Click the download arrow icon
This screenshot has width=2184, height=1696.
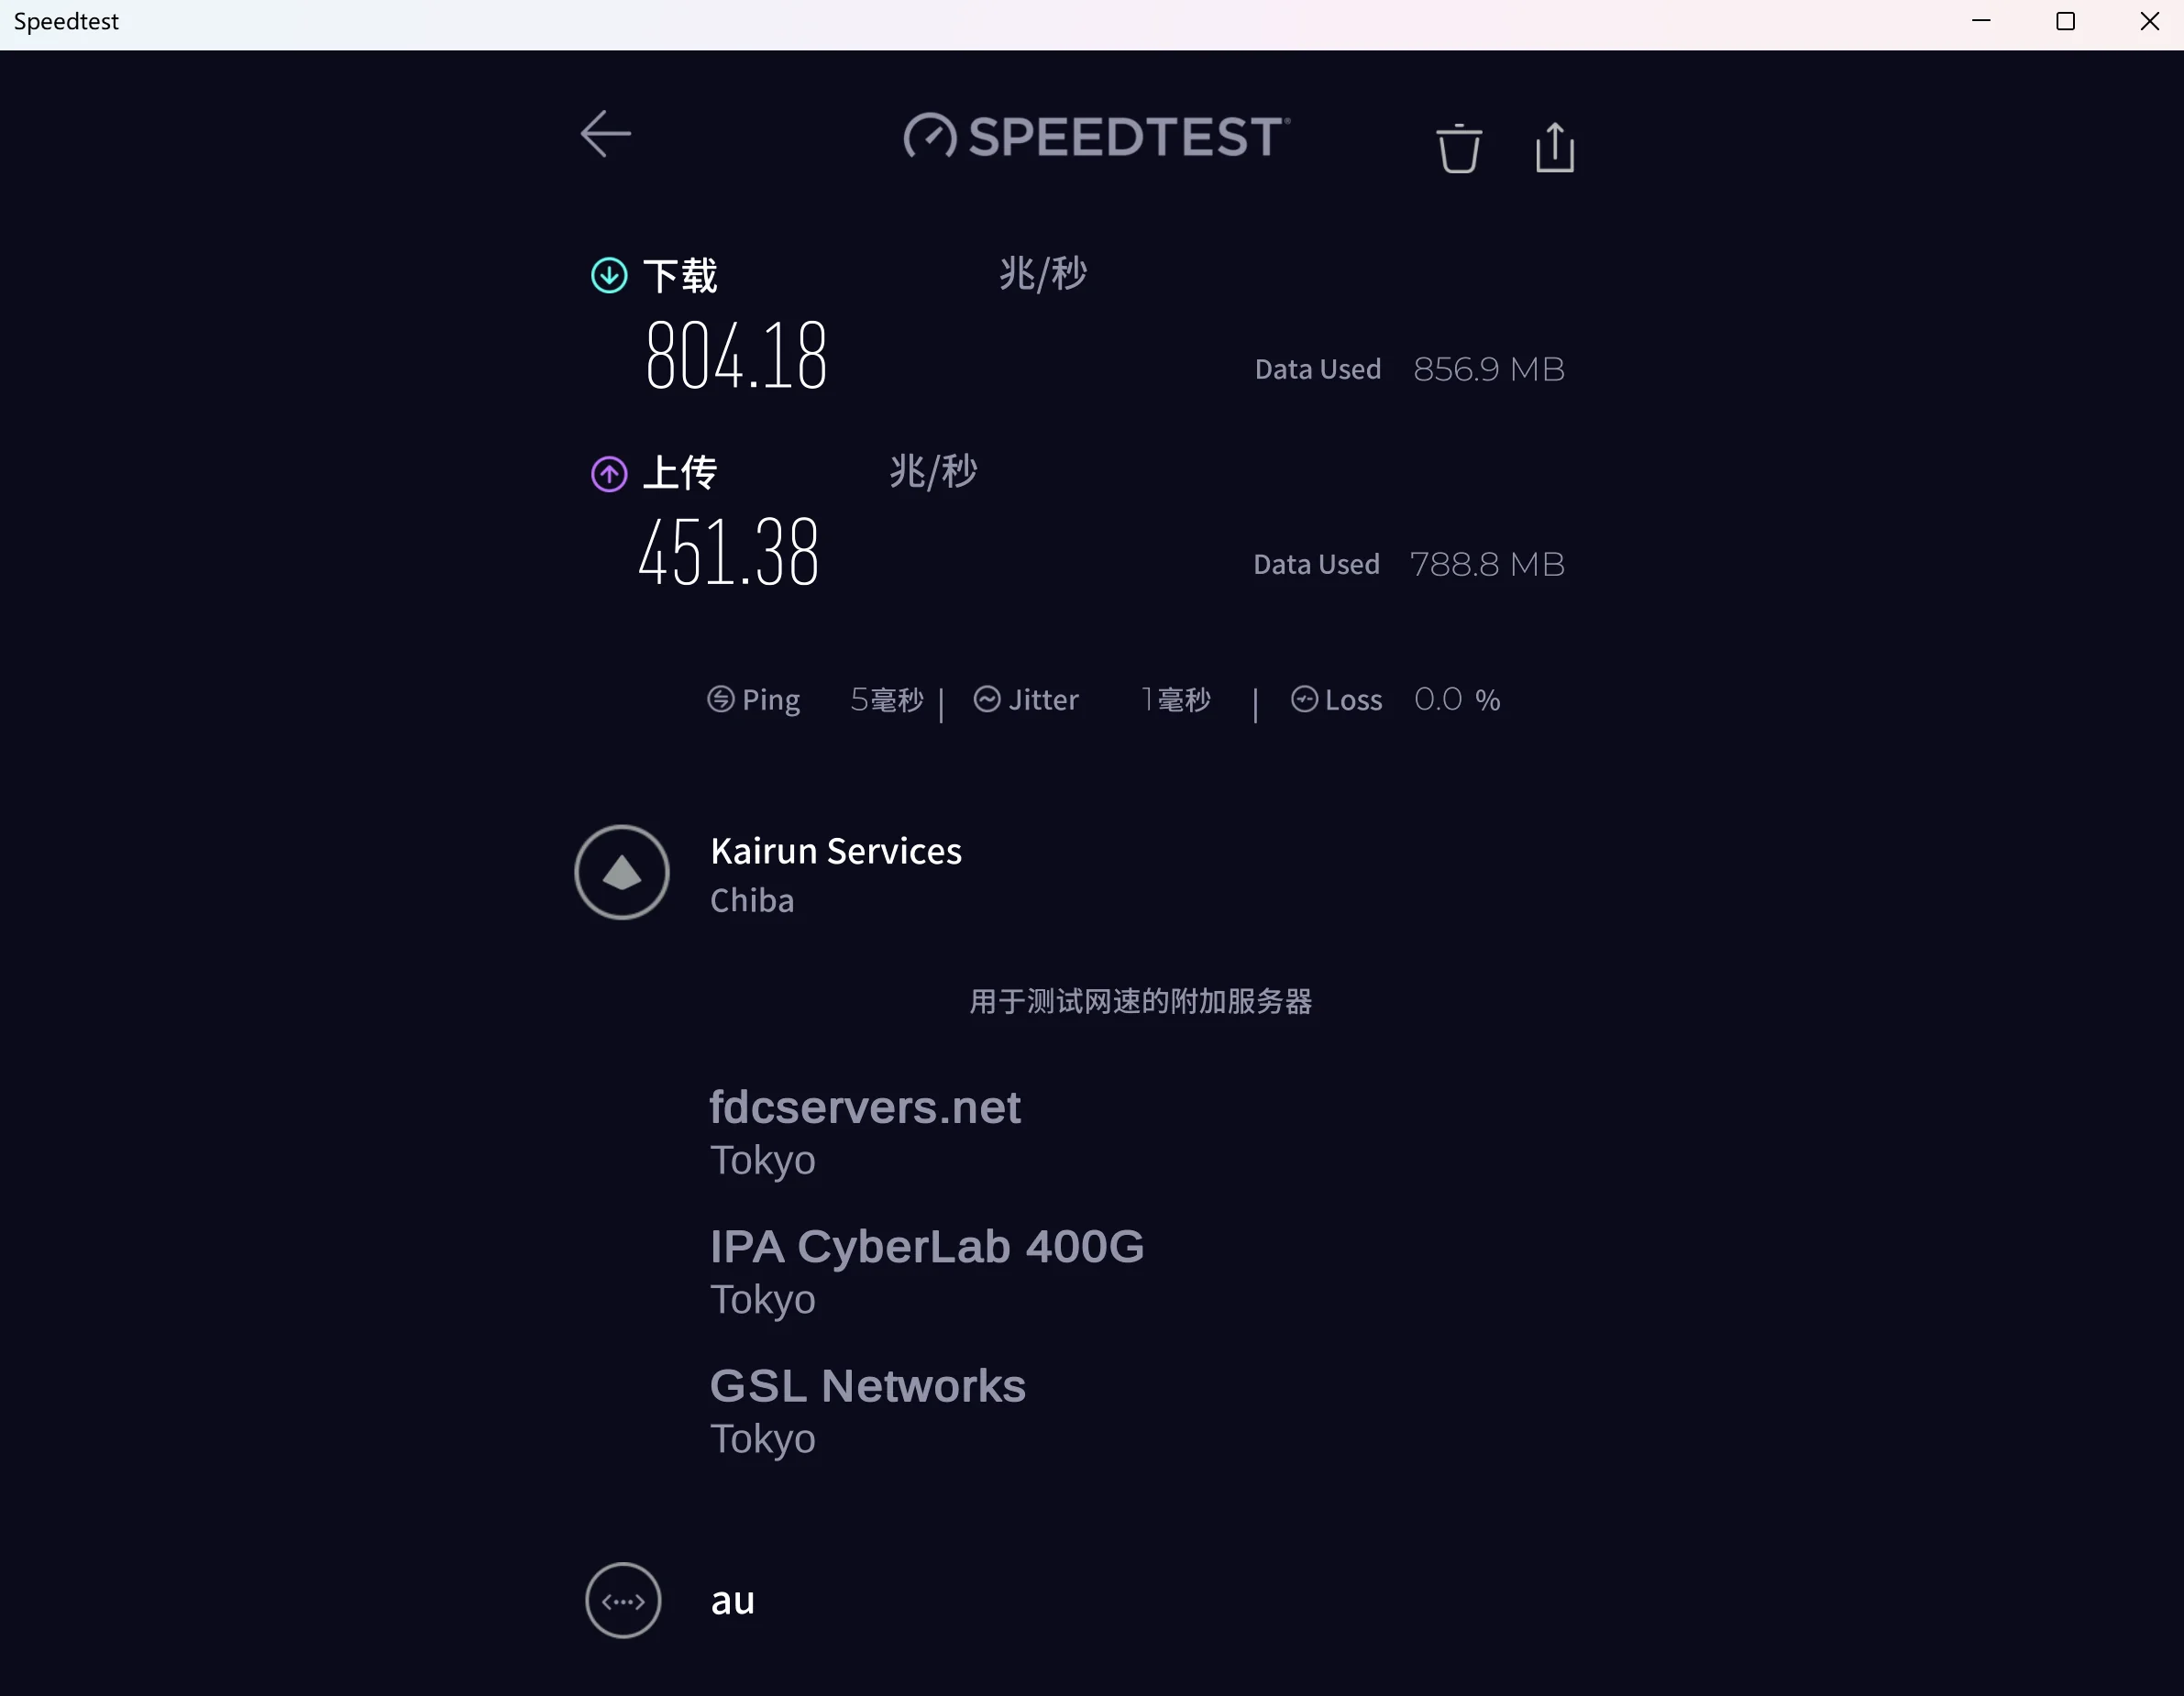pos(609,275)
